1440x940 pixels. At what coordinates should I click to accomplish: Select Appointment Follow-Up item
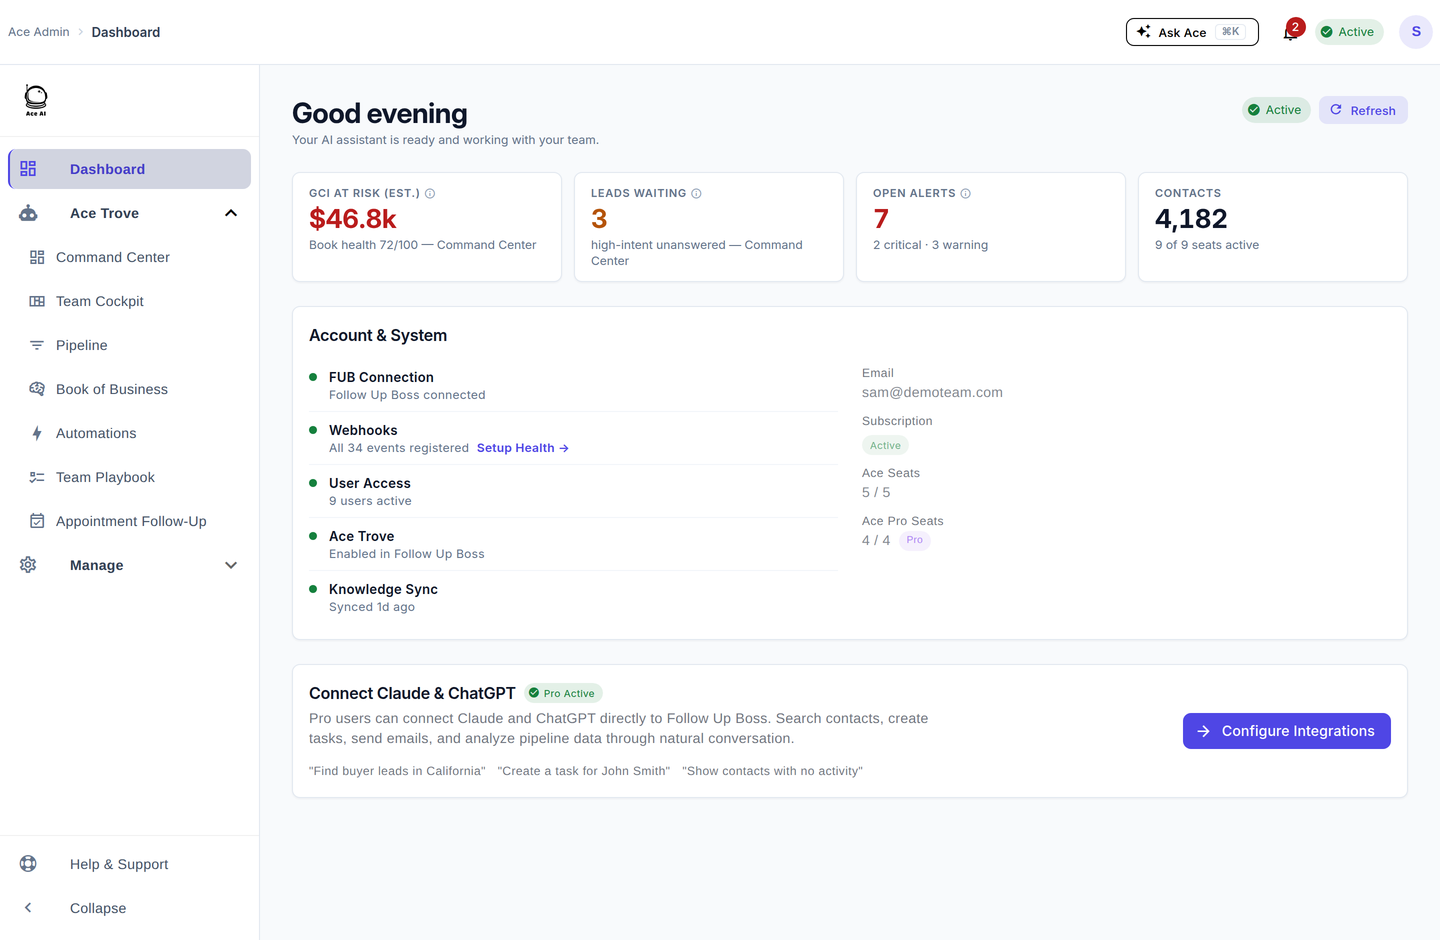click(x=130, y=521)
